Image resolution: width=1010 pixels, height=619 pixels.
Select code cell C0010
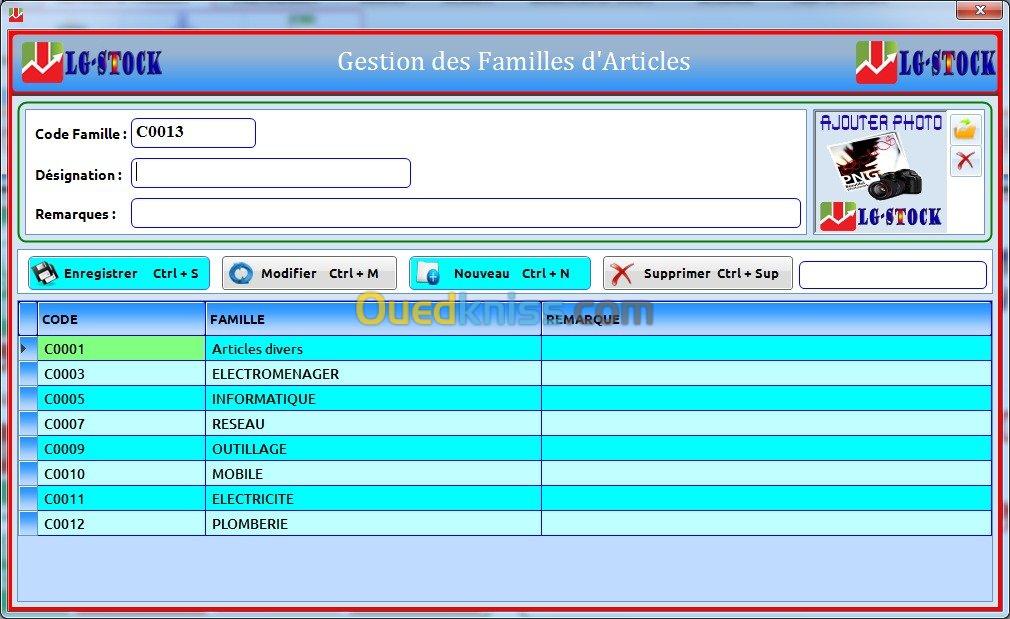(x=121, y=473)
